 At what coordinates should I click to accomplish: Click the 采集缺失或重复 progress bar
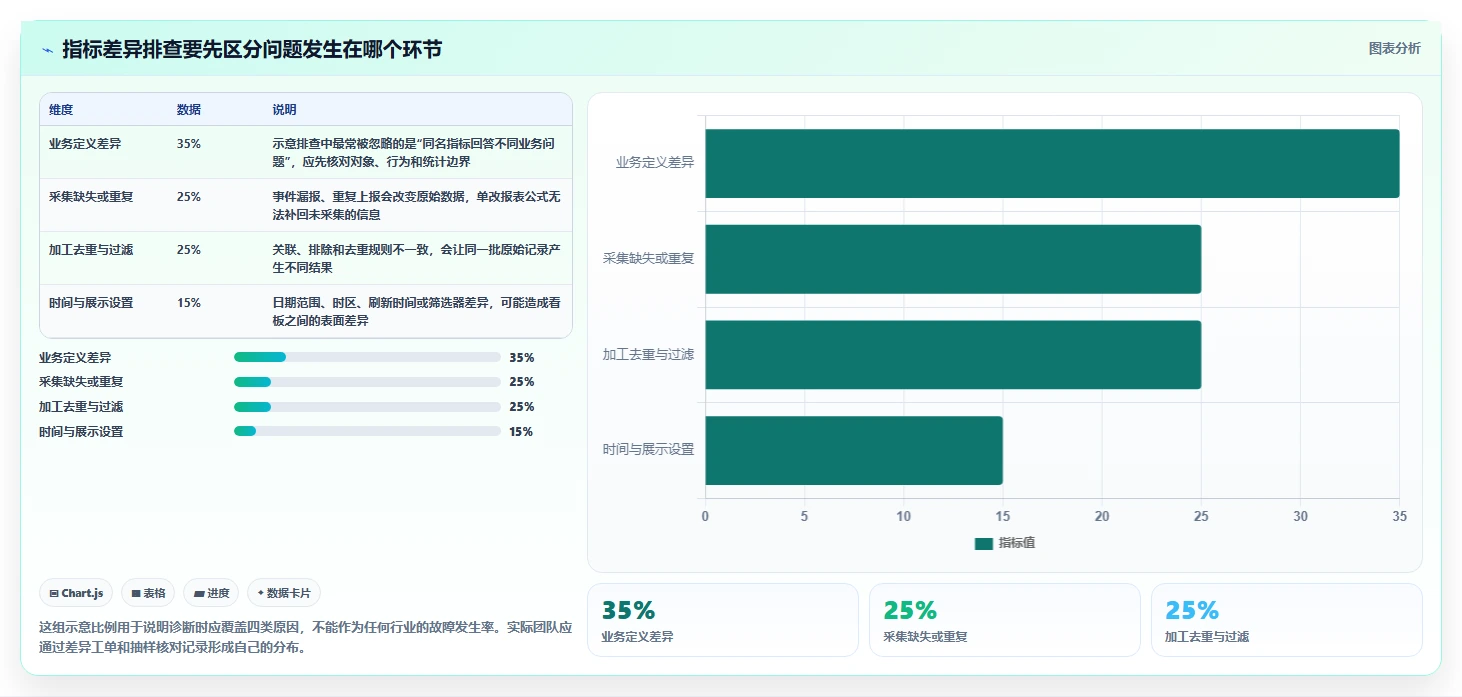click(x=367, y=382)
